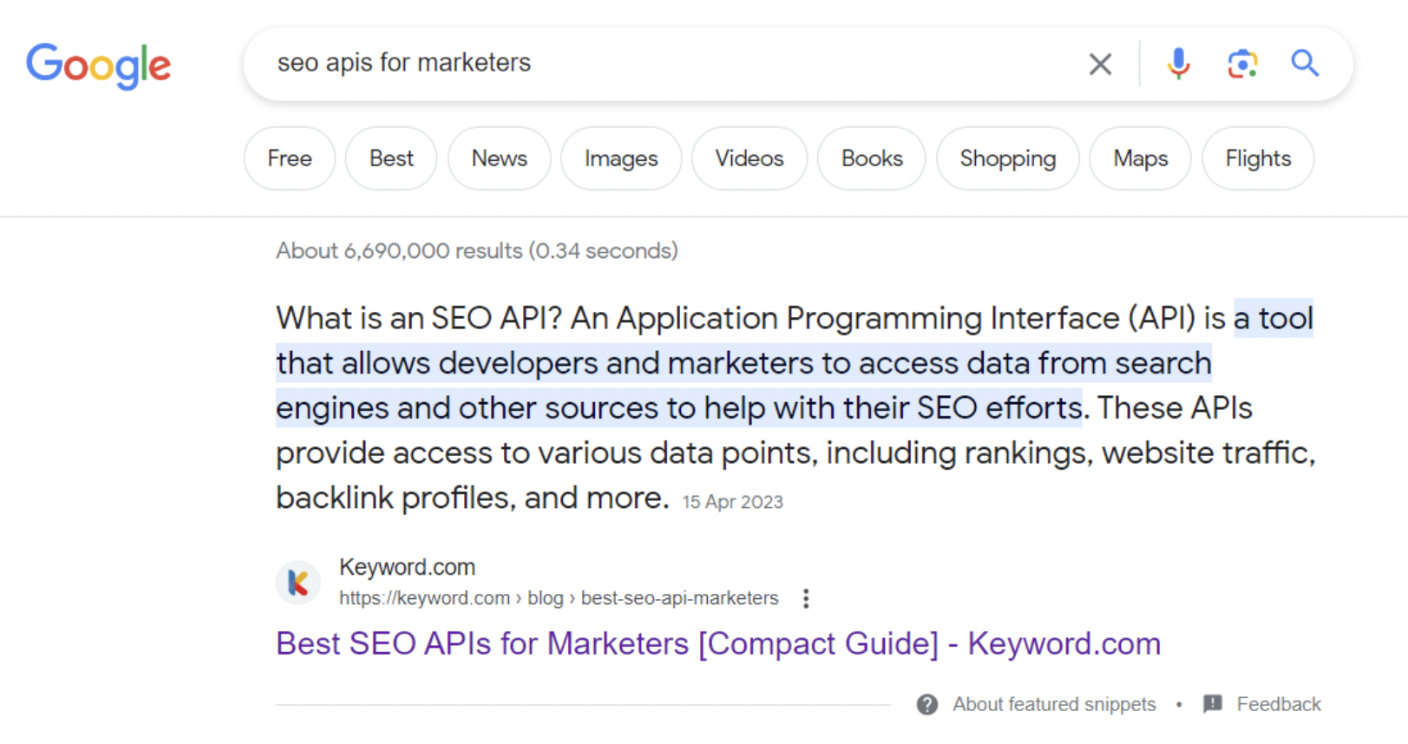Activate voice search via the microphone icon

tap(1179, 63)
